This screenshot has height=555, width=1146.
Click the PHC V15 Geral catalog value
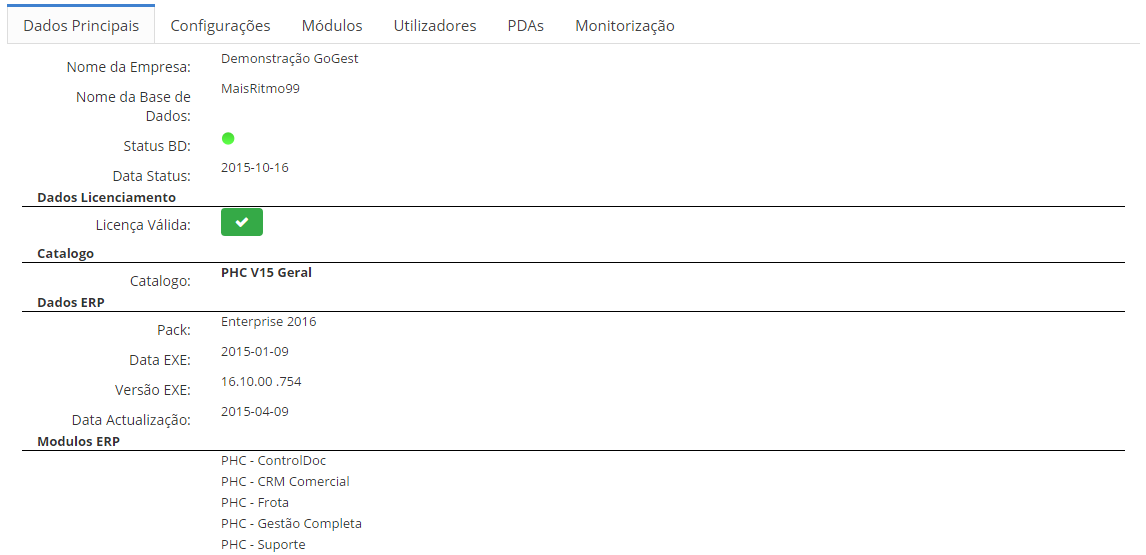pos(266,273)
